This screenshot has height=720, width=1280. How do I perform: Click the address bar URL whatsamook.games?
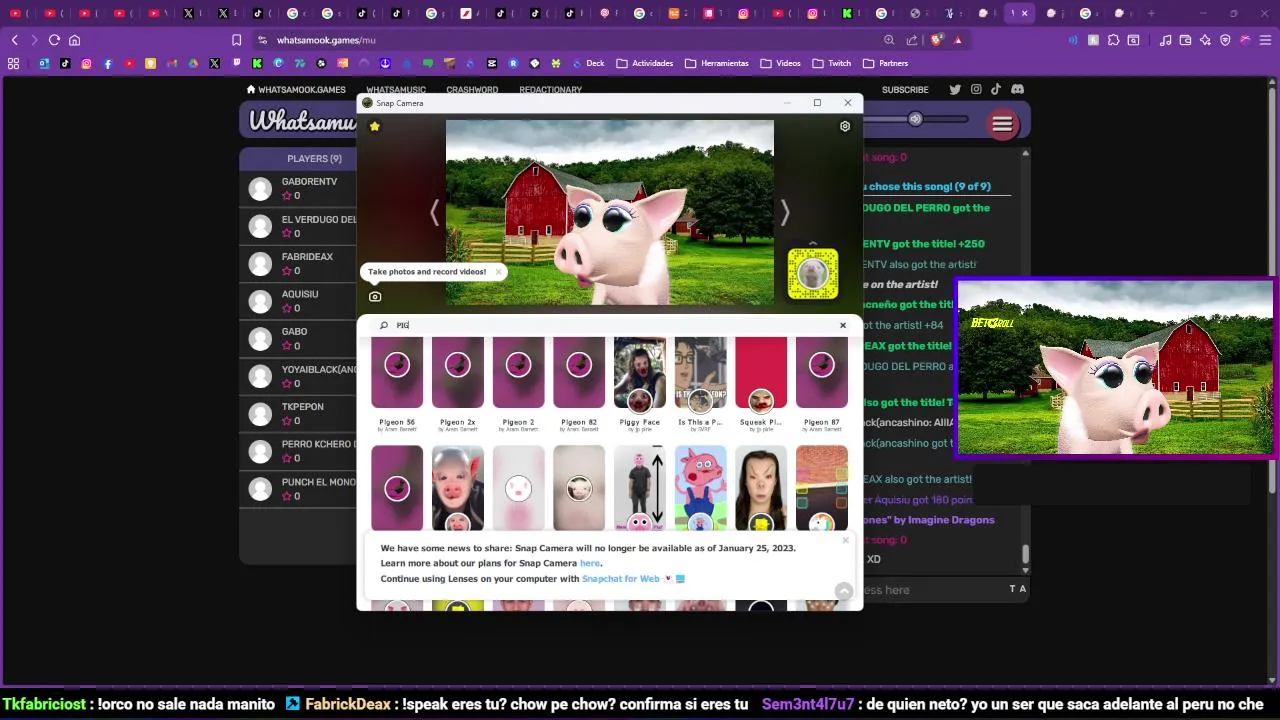[x=326, y=40]
